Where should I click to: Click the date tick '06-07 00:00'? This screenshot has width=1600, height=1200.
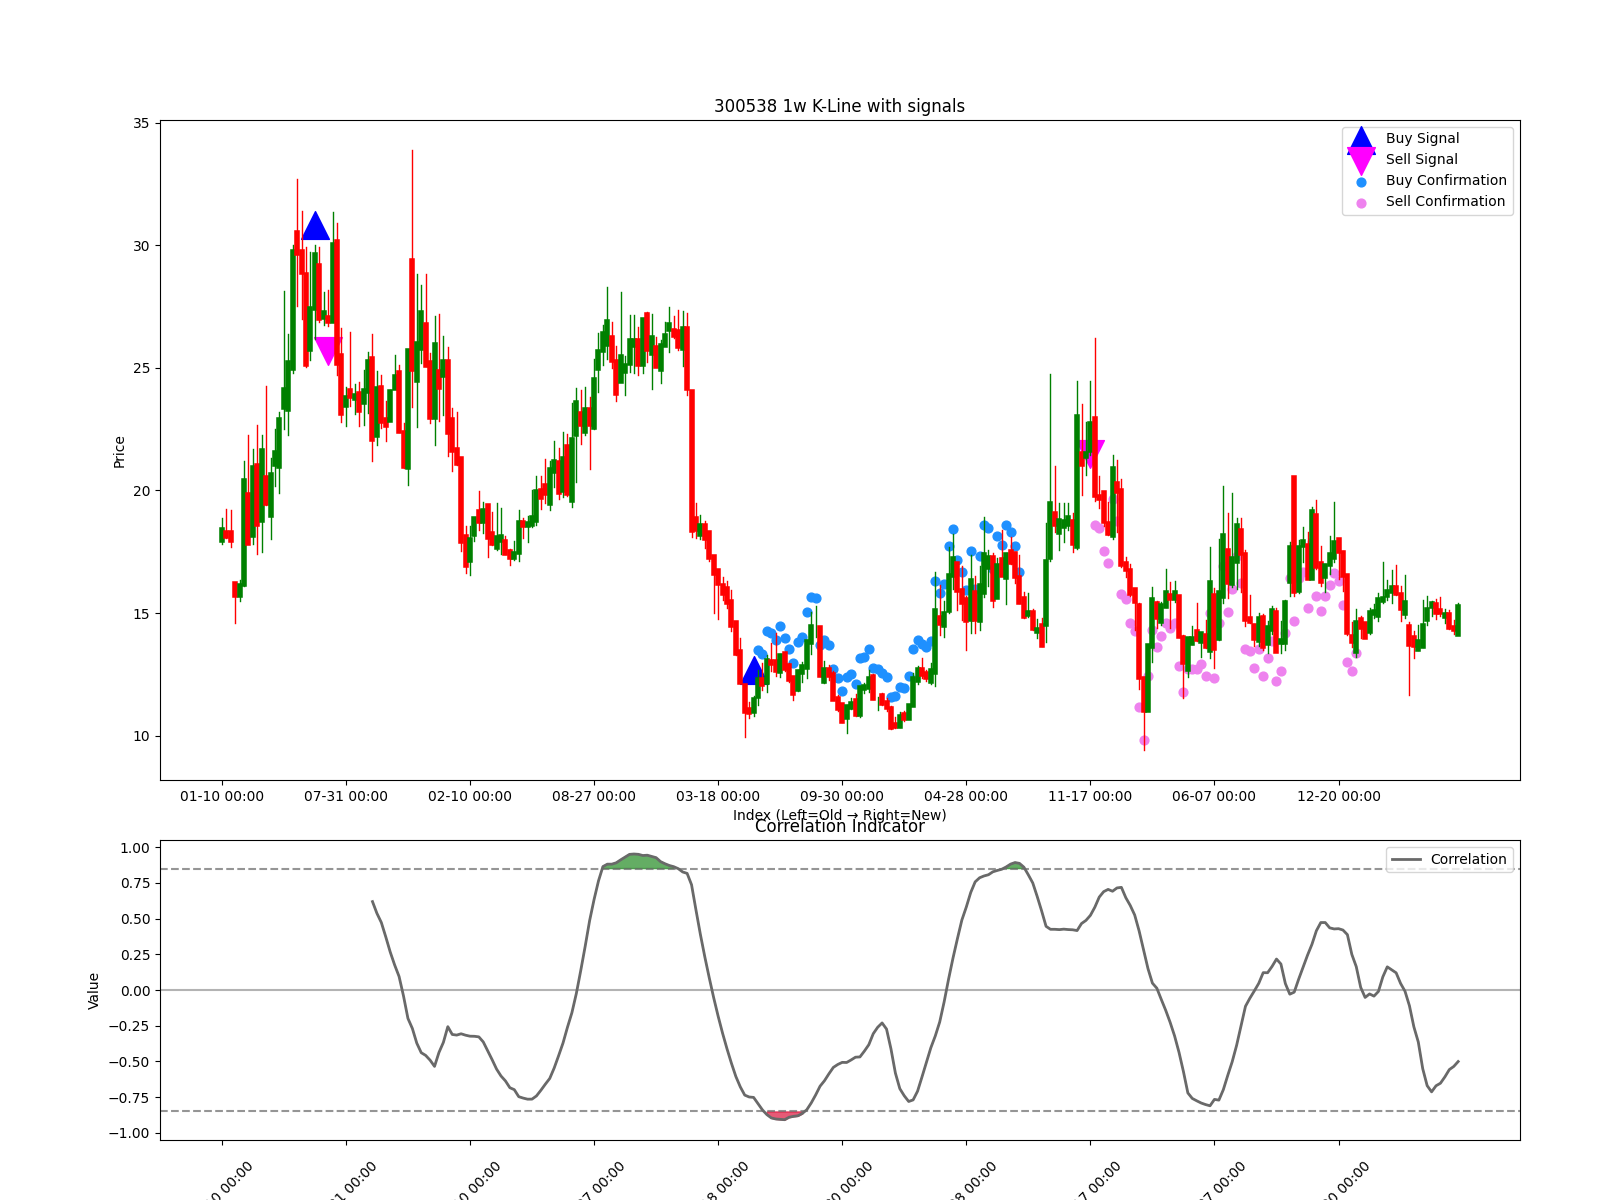coord(1214,797)
